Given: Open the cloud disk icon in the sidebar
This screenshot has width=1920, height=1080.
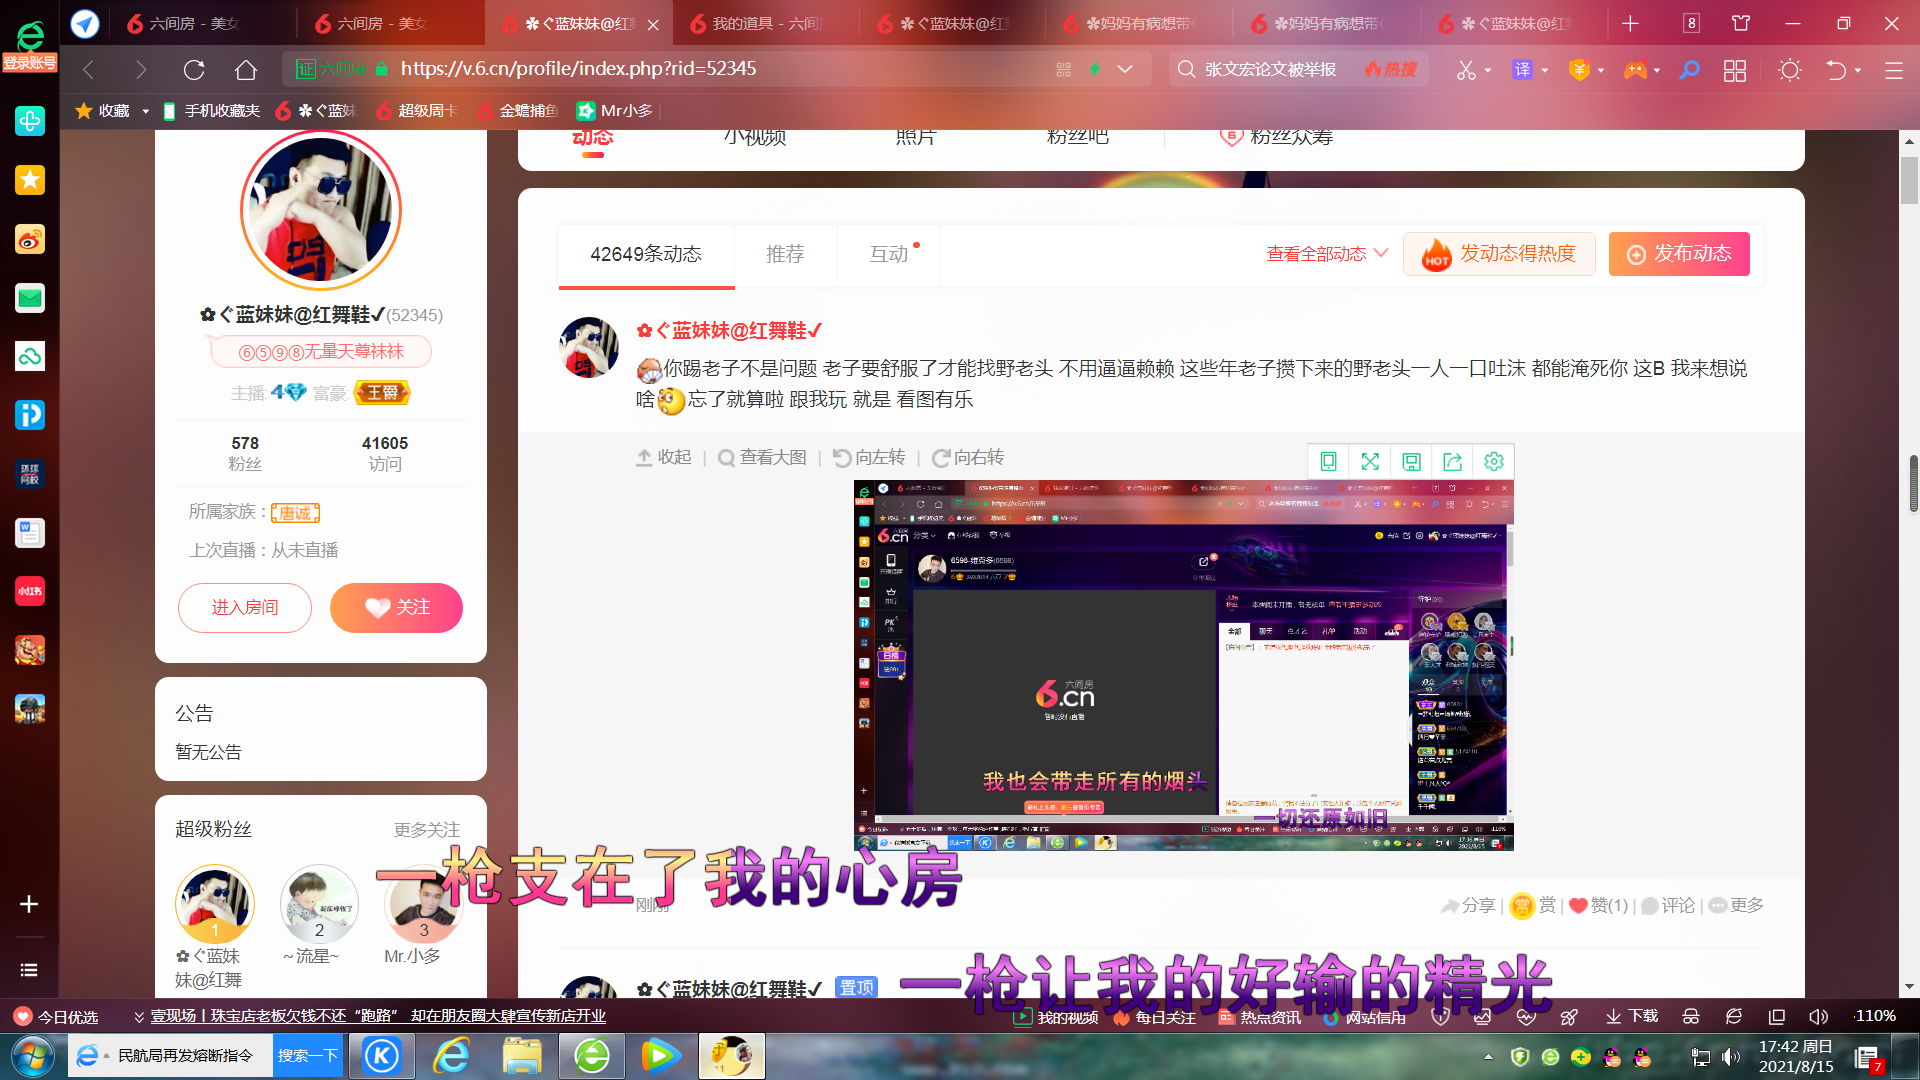Looking at the screenshot, I should pyautogui.click(x=30, y=356).
